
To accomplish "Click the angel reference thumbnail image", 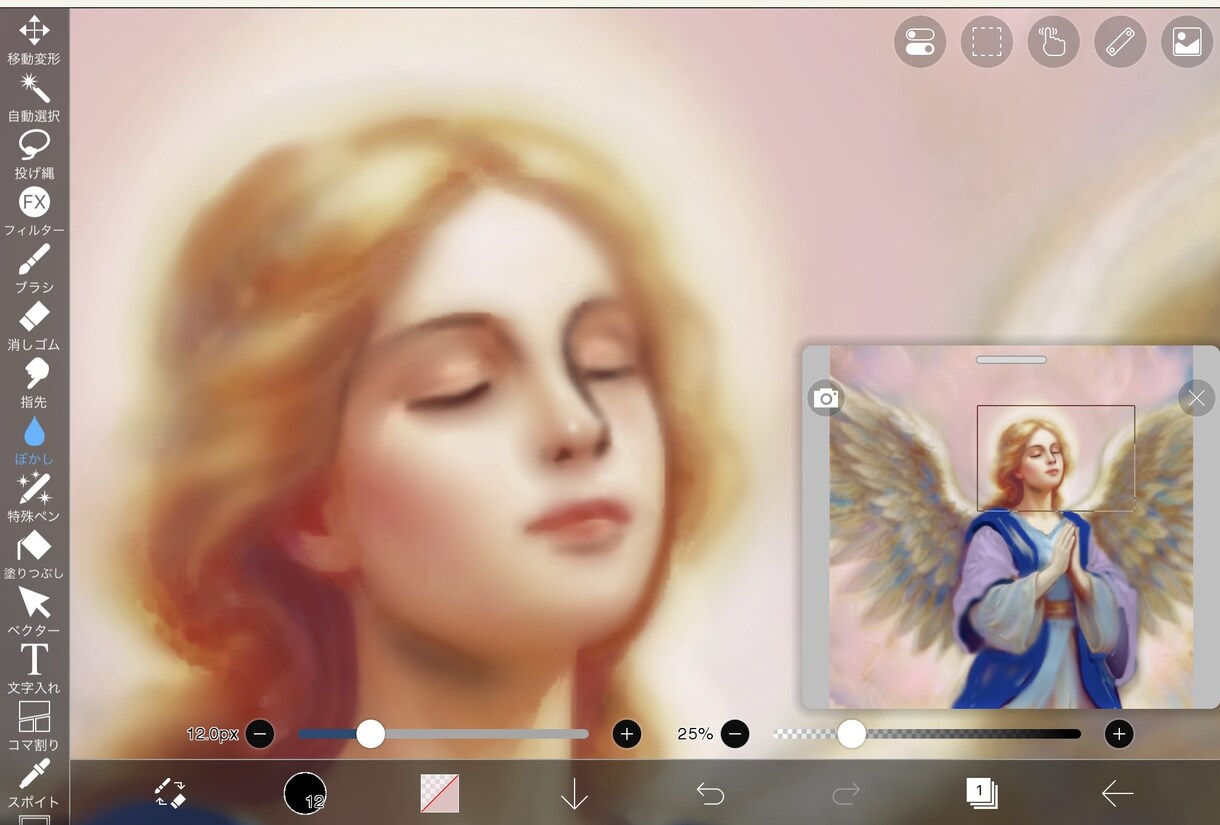I will (1011, 527).
